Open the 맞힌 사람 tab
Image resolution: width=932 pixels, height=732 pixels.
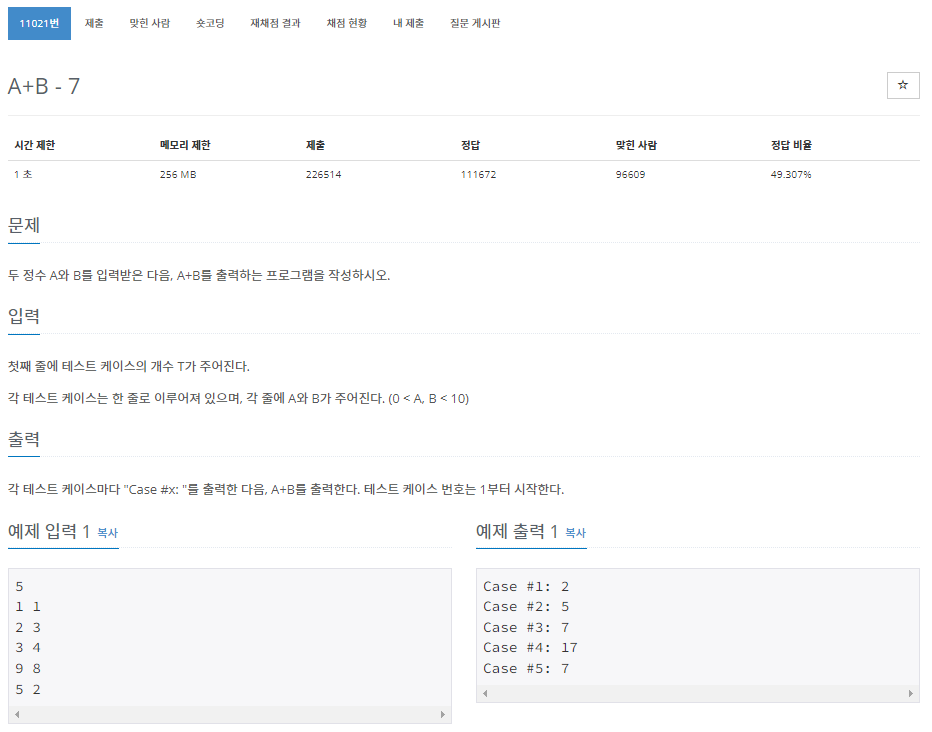(x=150, y=24)
